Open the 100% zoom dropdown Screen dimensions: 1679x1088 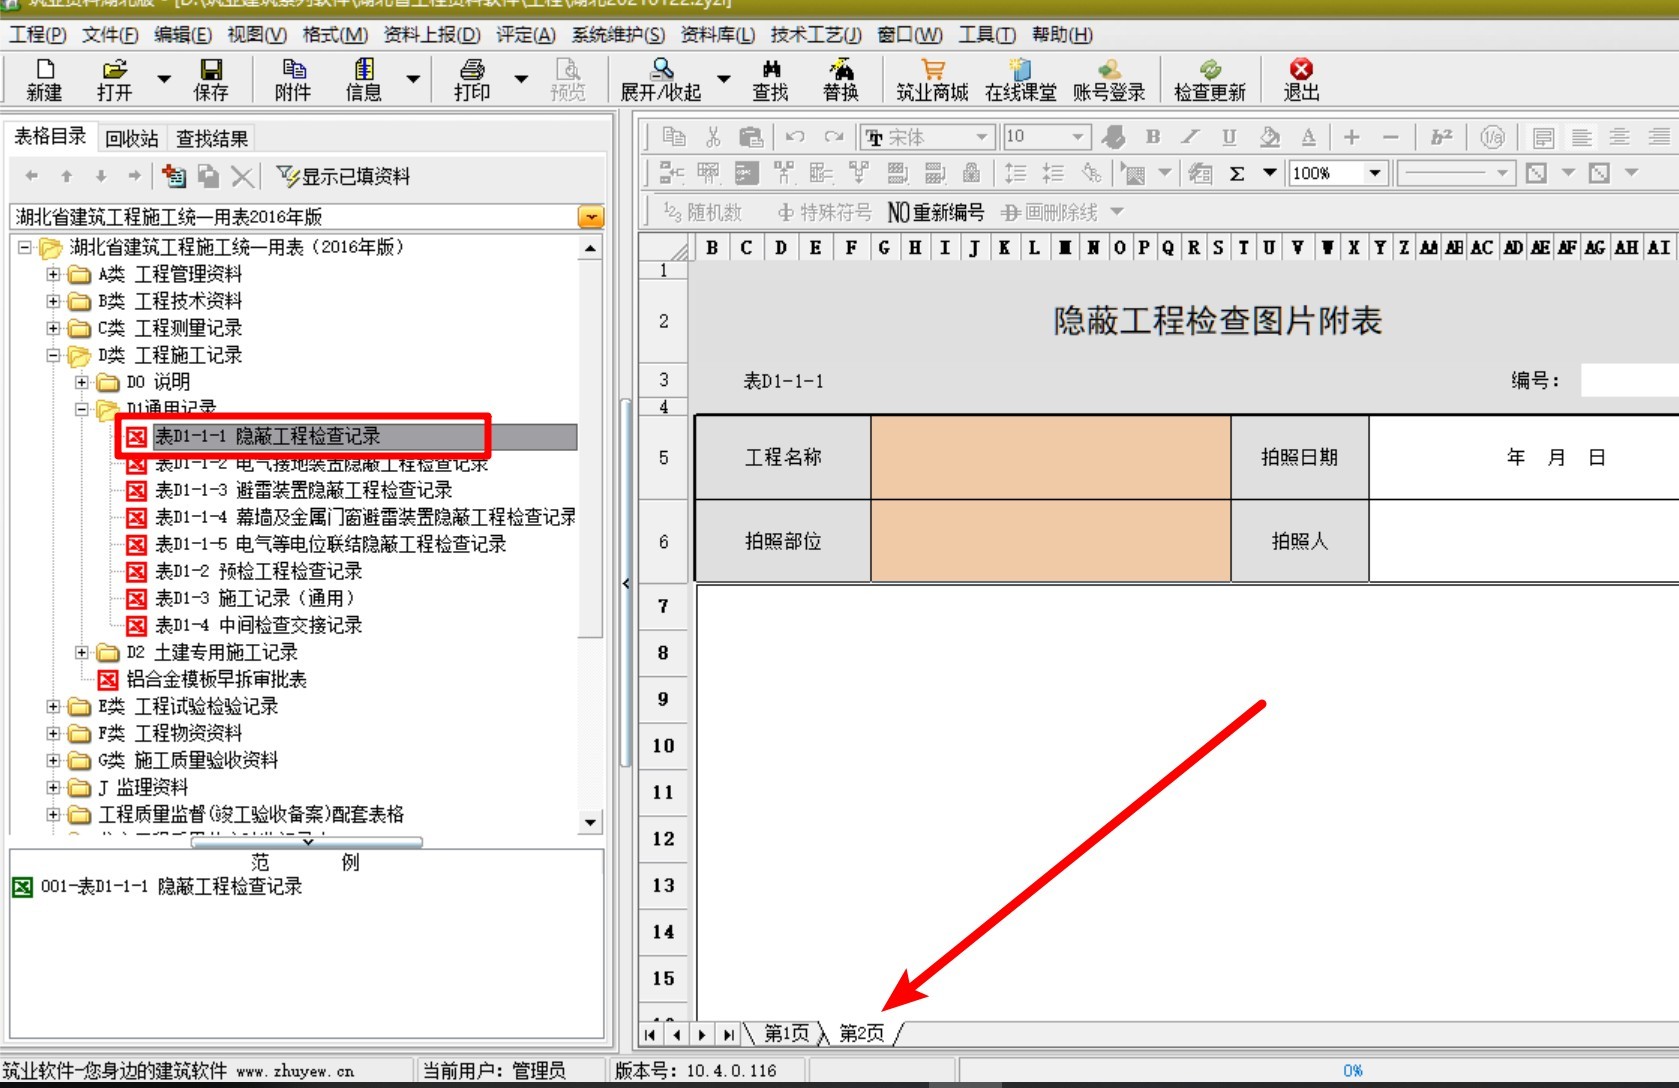[x=1375, y=173]
